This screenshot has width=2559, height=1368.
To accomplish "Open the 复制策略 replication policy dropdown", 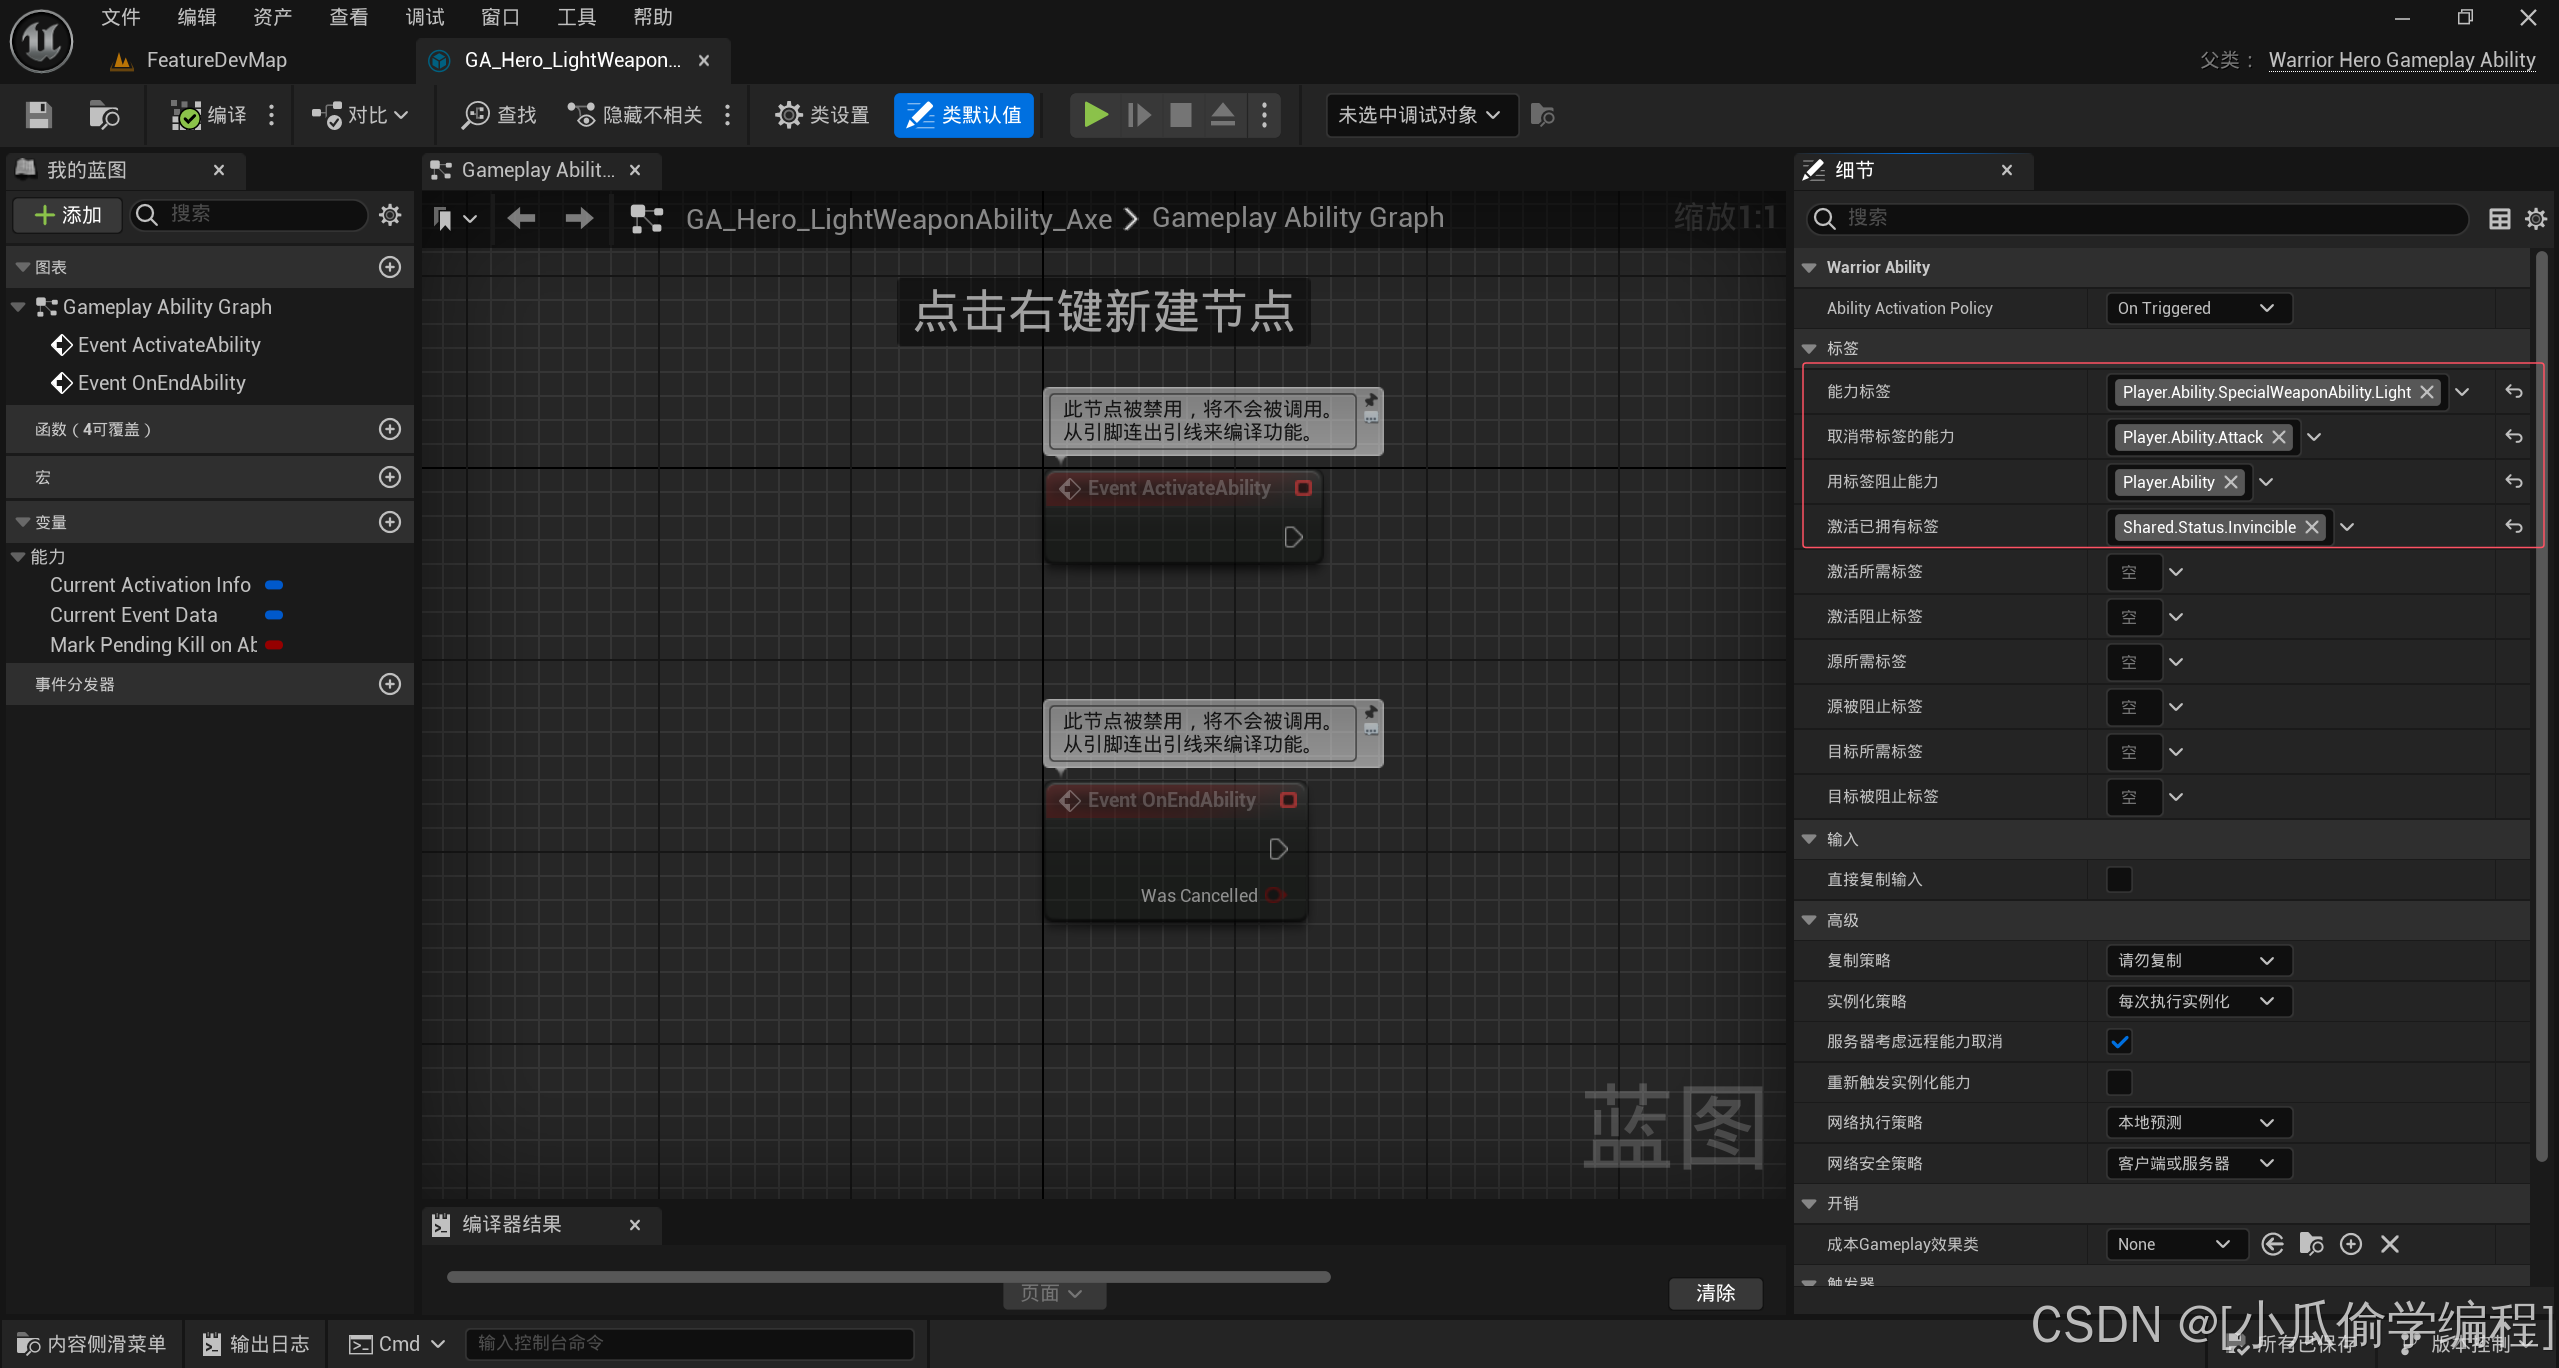I will pyautogui.click(x=2198, y=960).
